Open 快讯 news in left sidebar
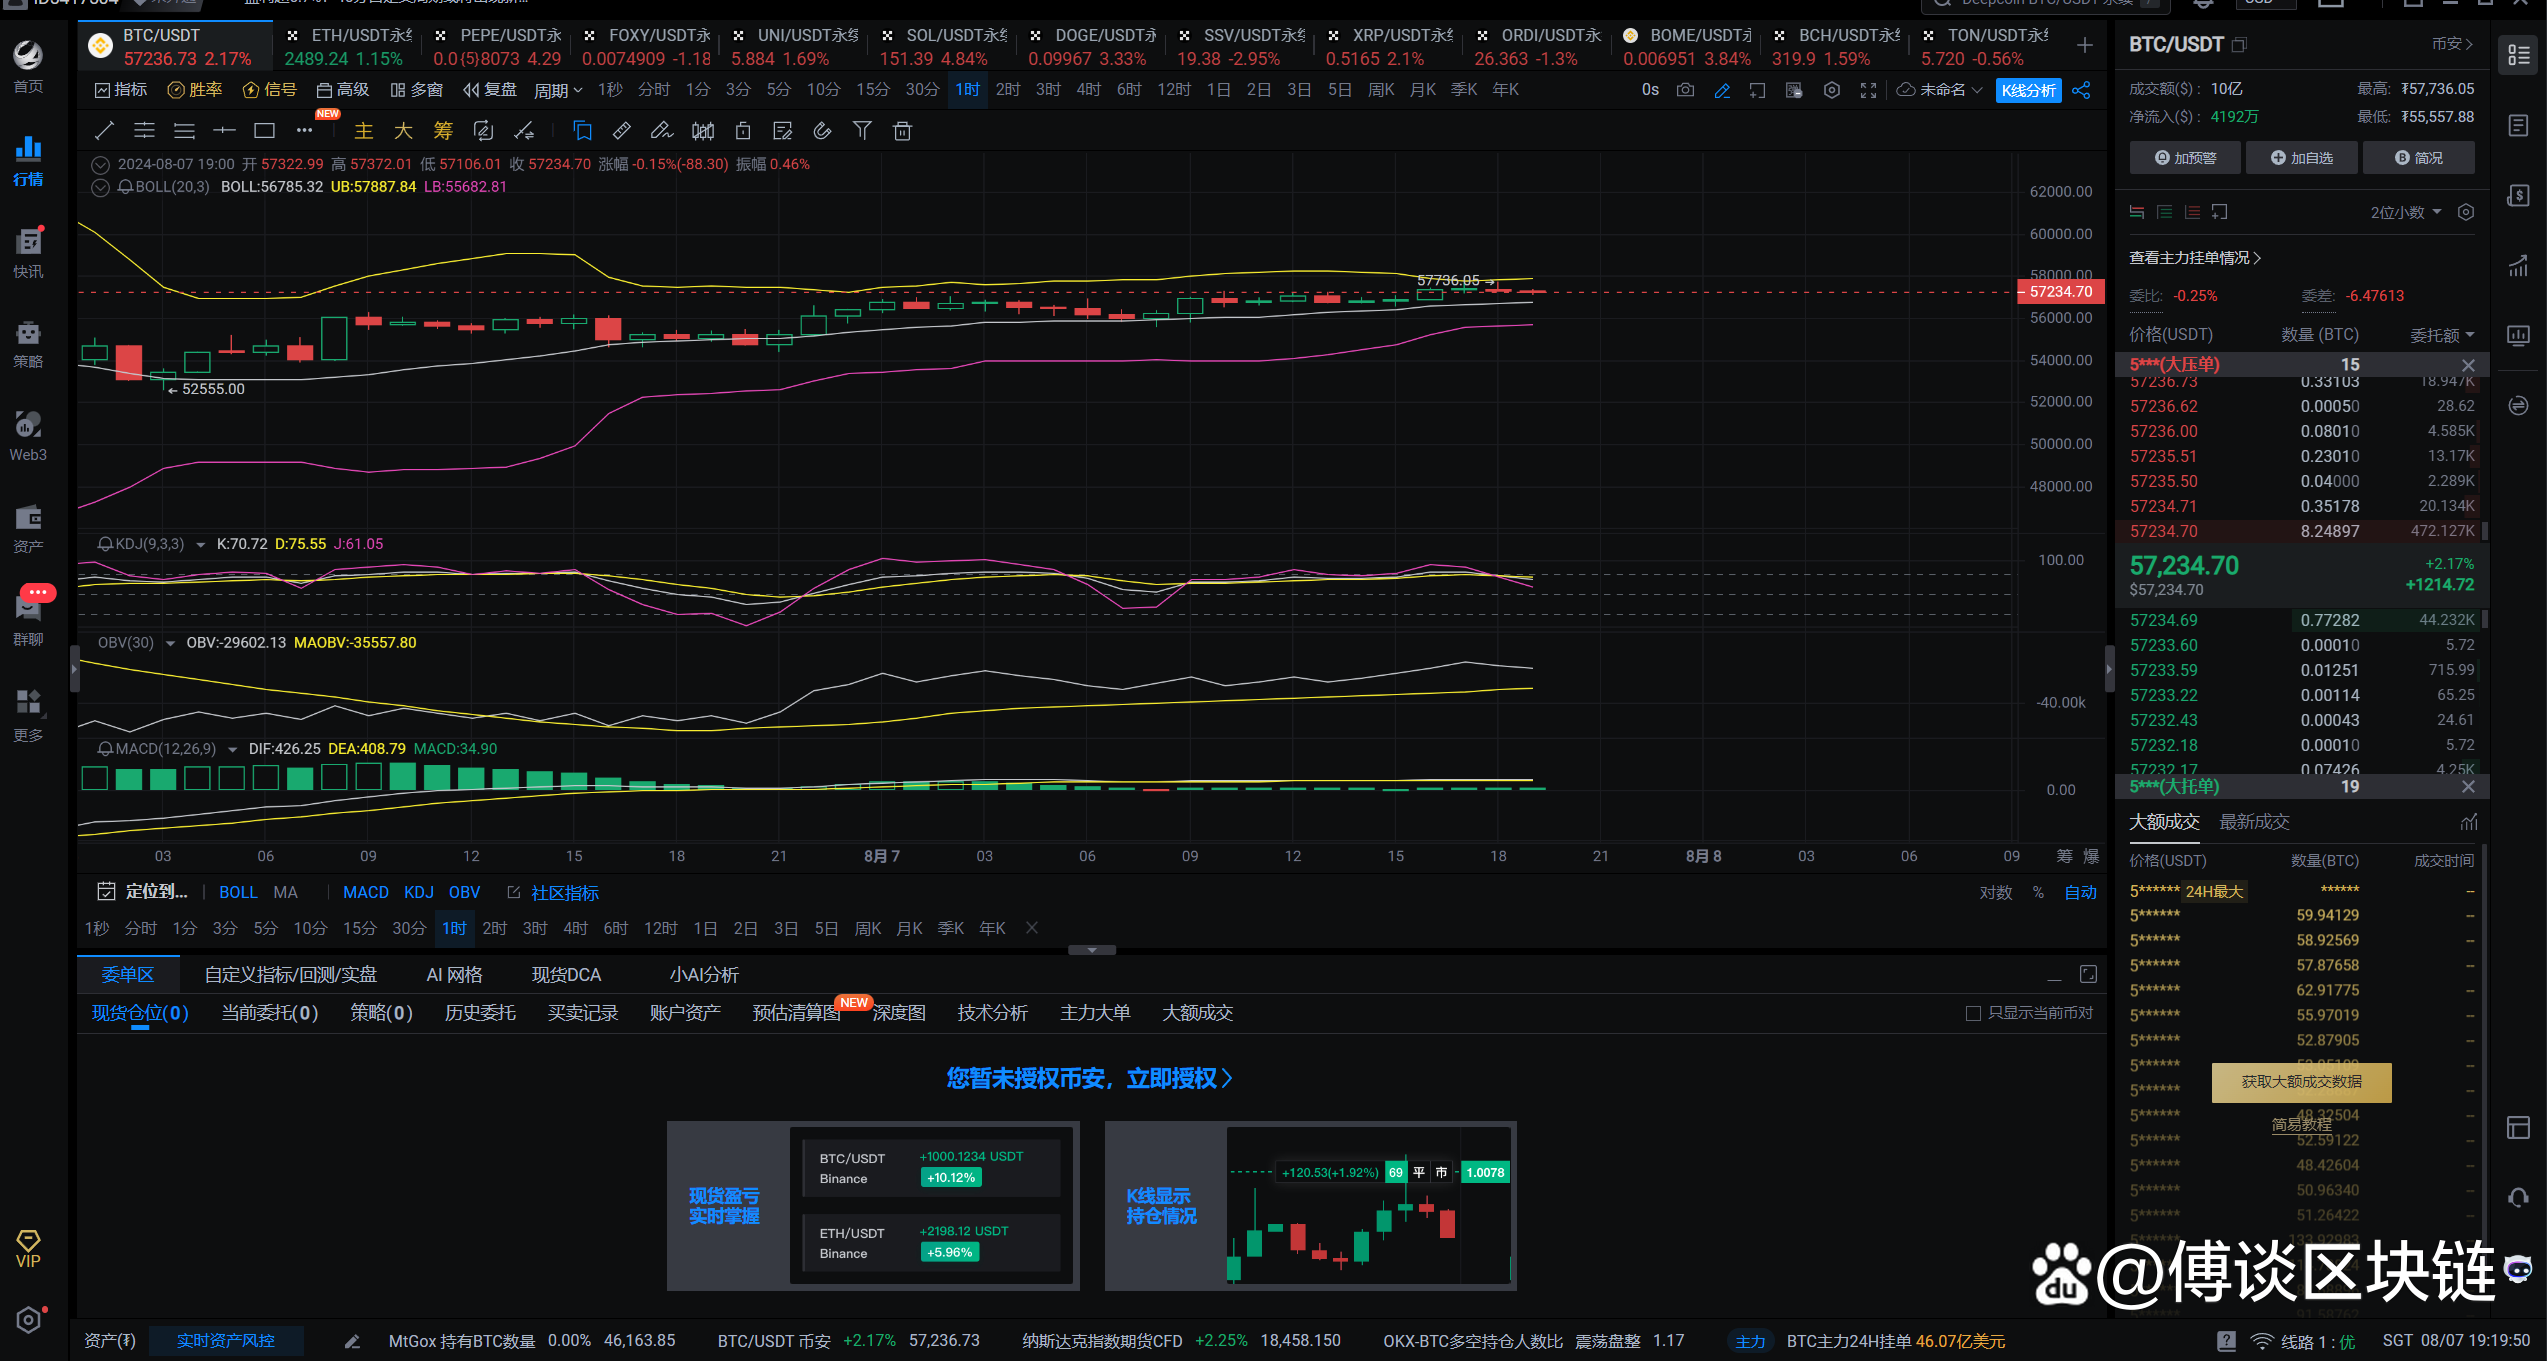 coord(28,253)
